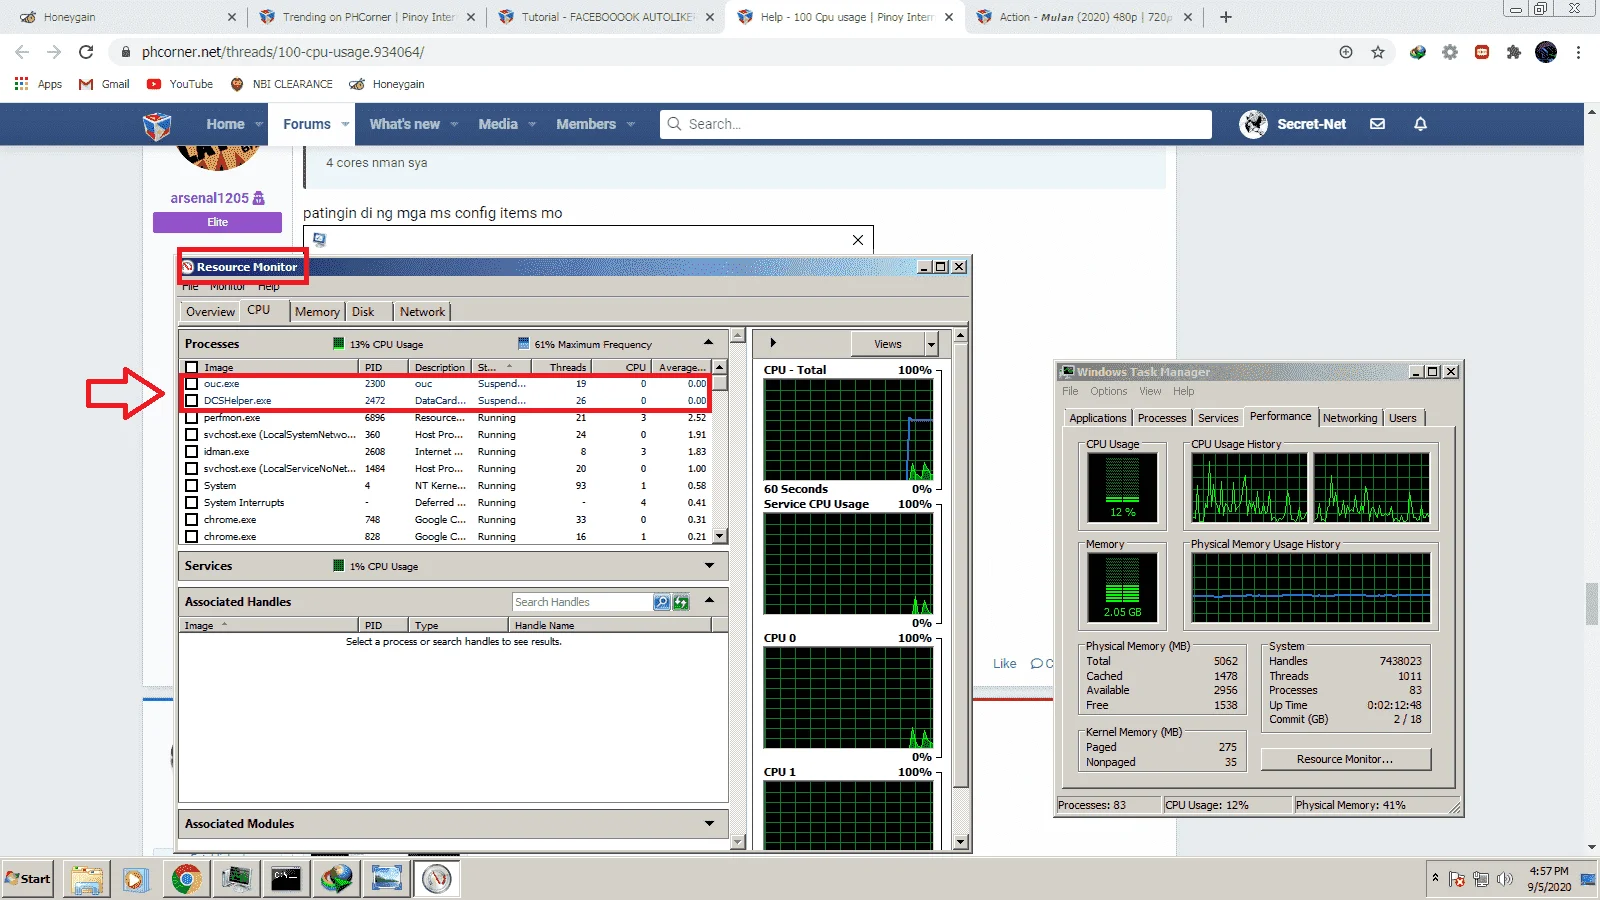This screenshot has height=900, width=1600.
Task: Click the Search Handles input field
Action: coord(582,602)
